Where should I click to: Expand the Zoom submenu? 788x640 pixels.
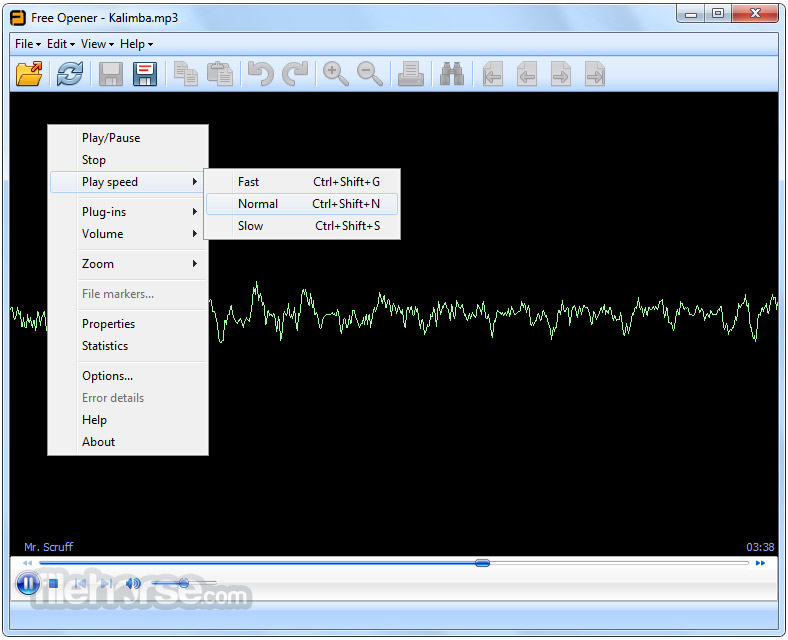(x=128, y=264)
